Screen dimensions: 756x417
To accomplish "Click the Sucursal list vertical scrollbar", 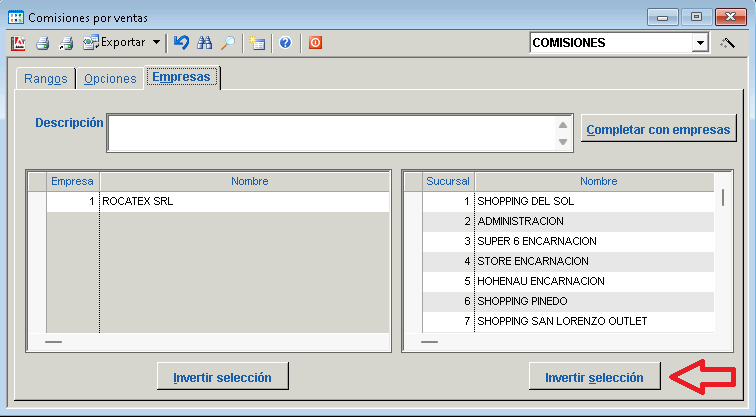I will click(722, 260).
